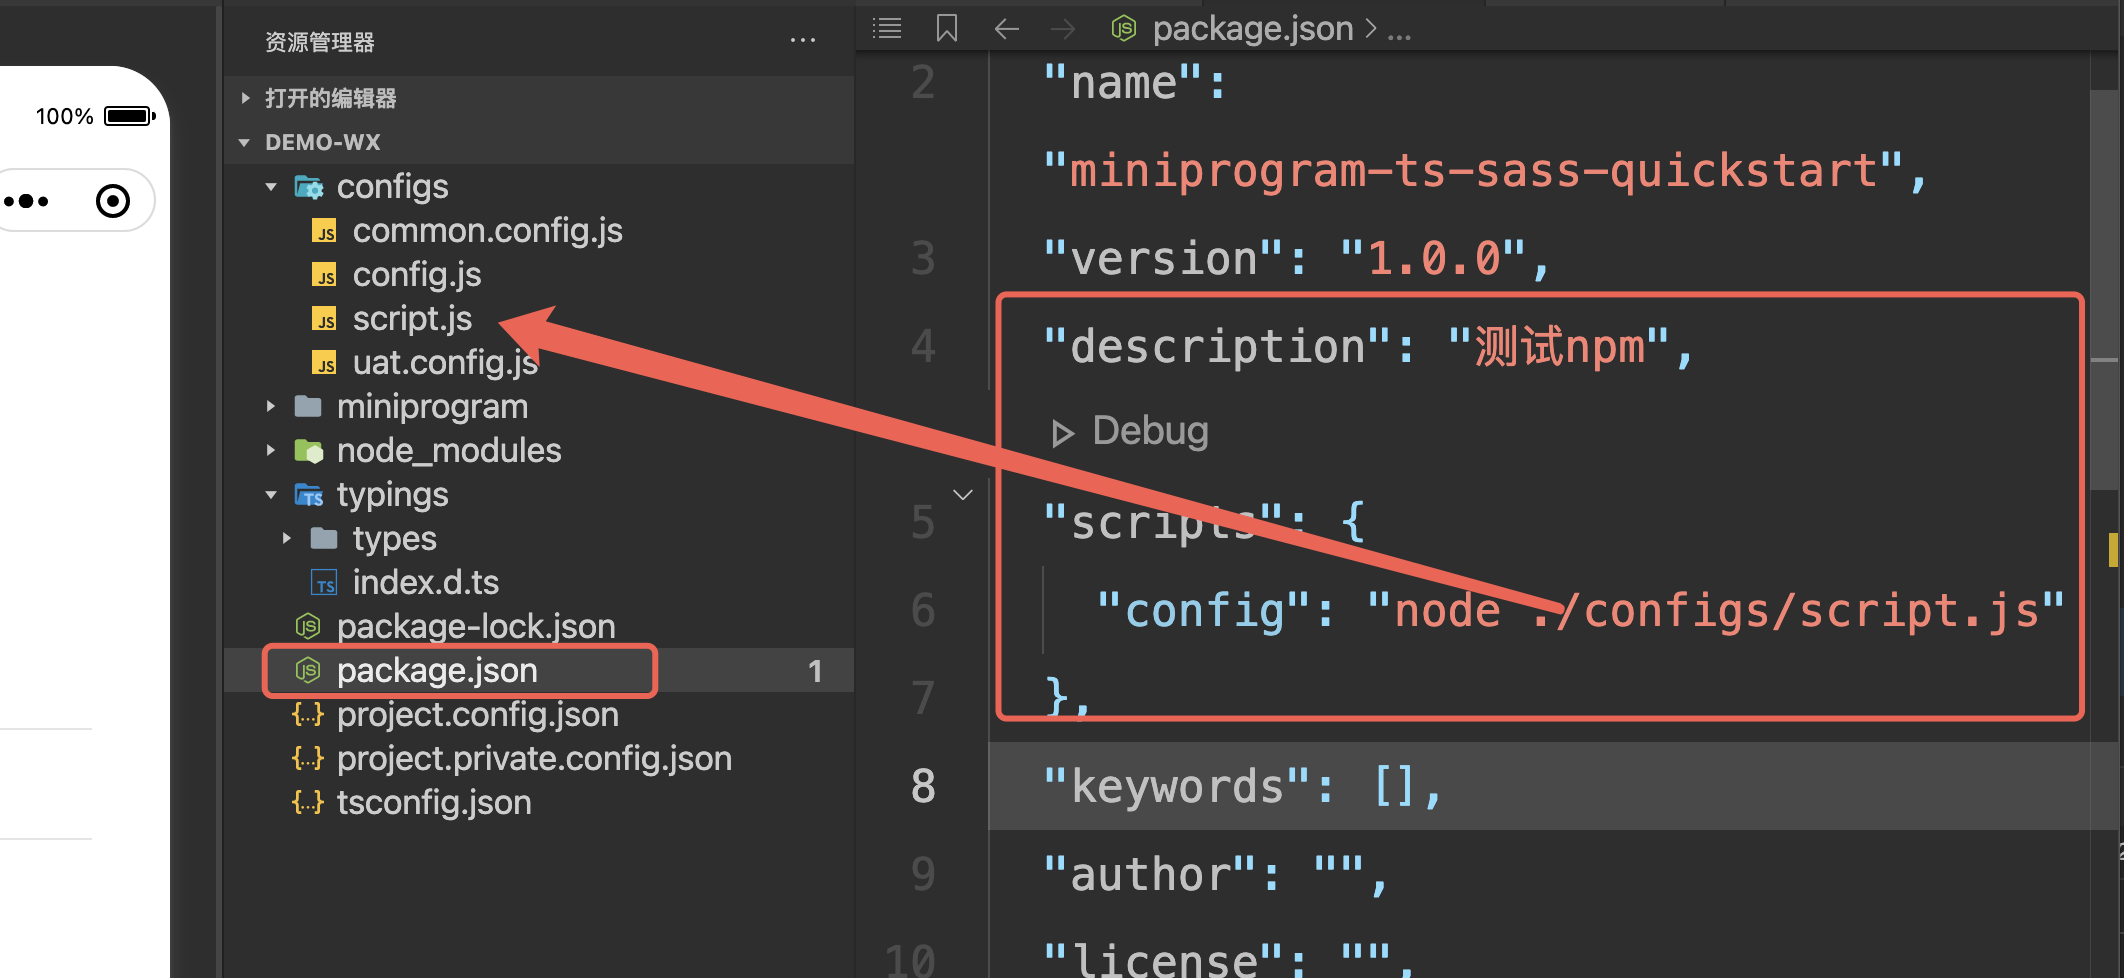Click the outline list icon in editor toolbar
2124x978 pixels.
887,28
